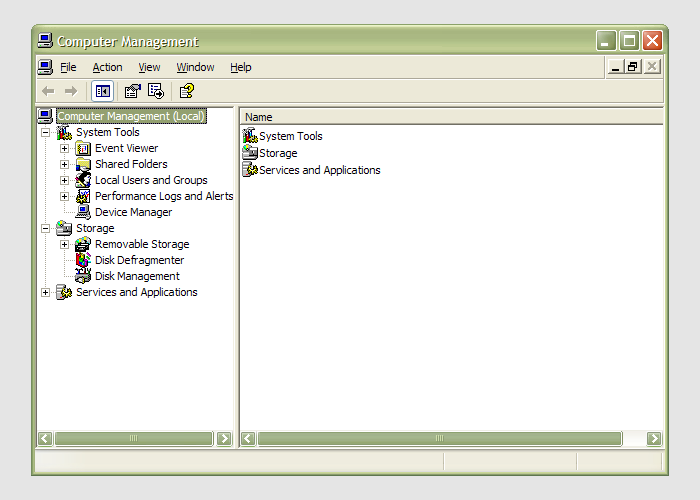Maximize the Computer Management window
Viewport: 700px width, 500px height.
(629, 41)
